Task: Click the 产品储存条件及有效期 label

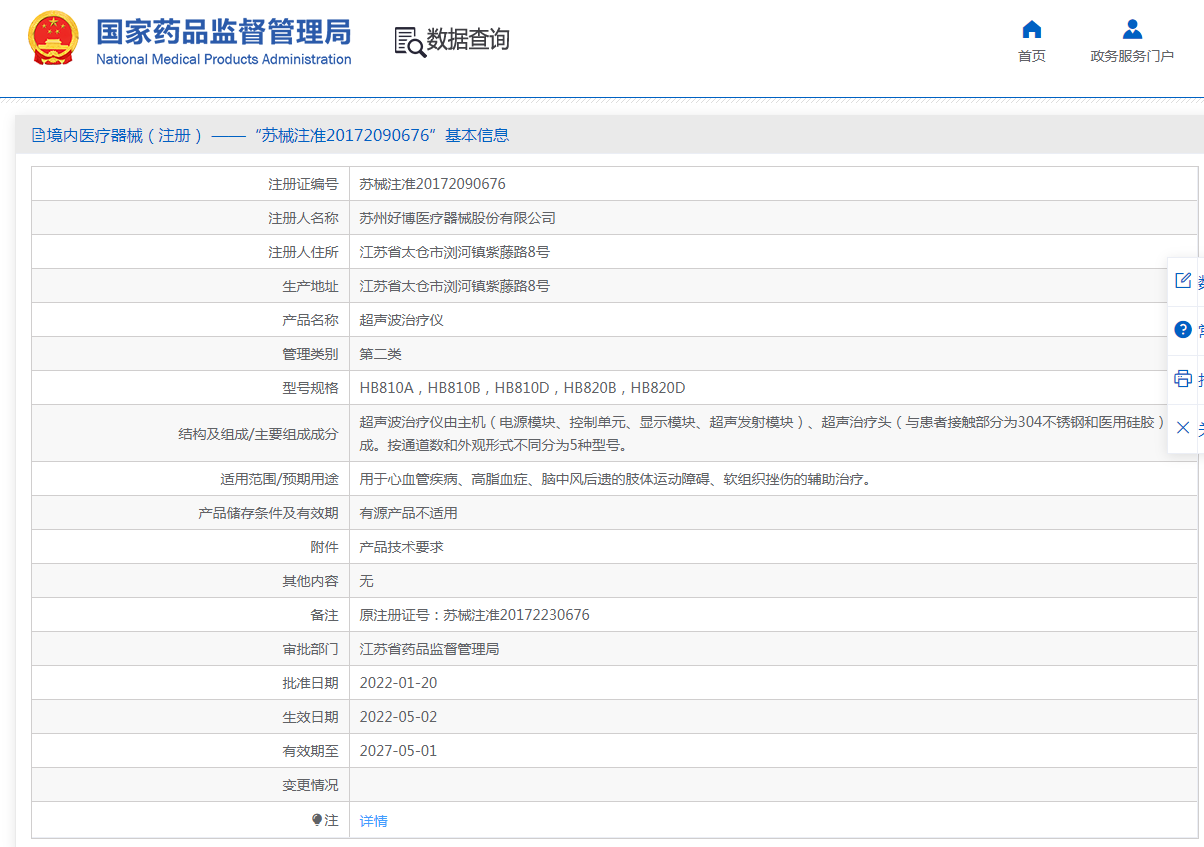Action: pyautogui.click(x=268, y=513)
